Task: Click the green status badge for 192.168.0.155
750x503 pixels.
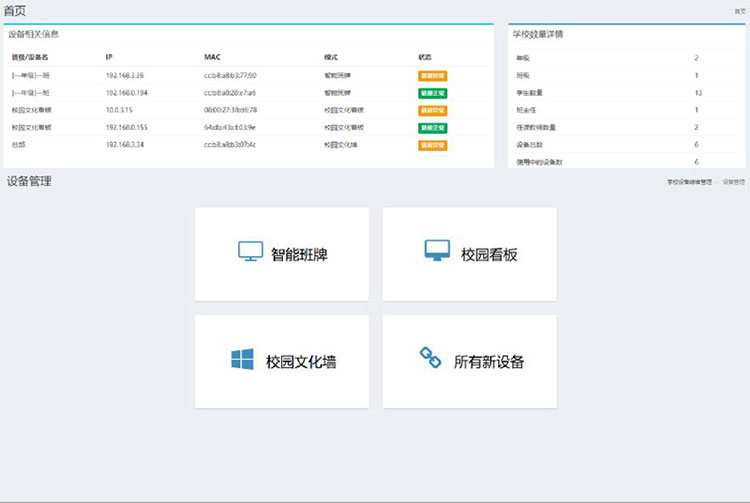Action: 432,128
